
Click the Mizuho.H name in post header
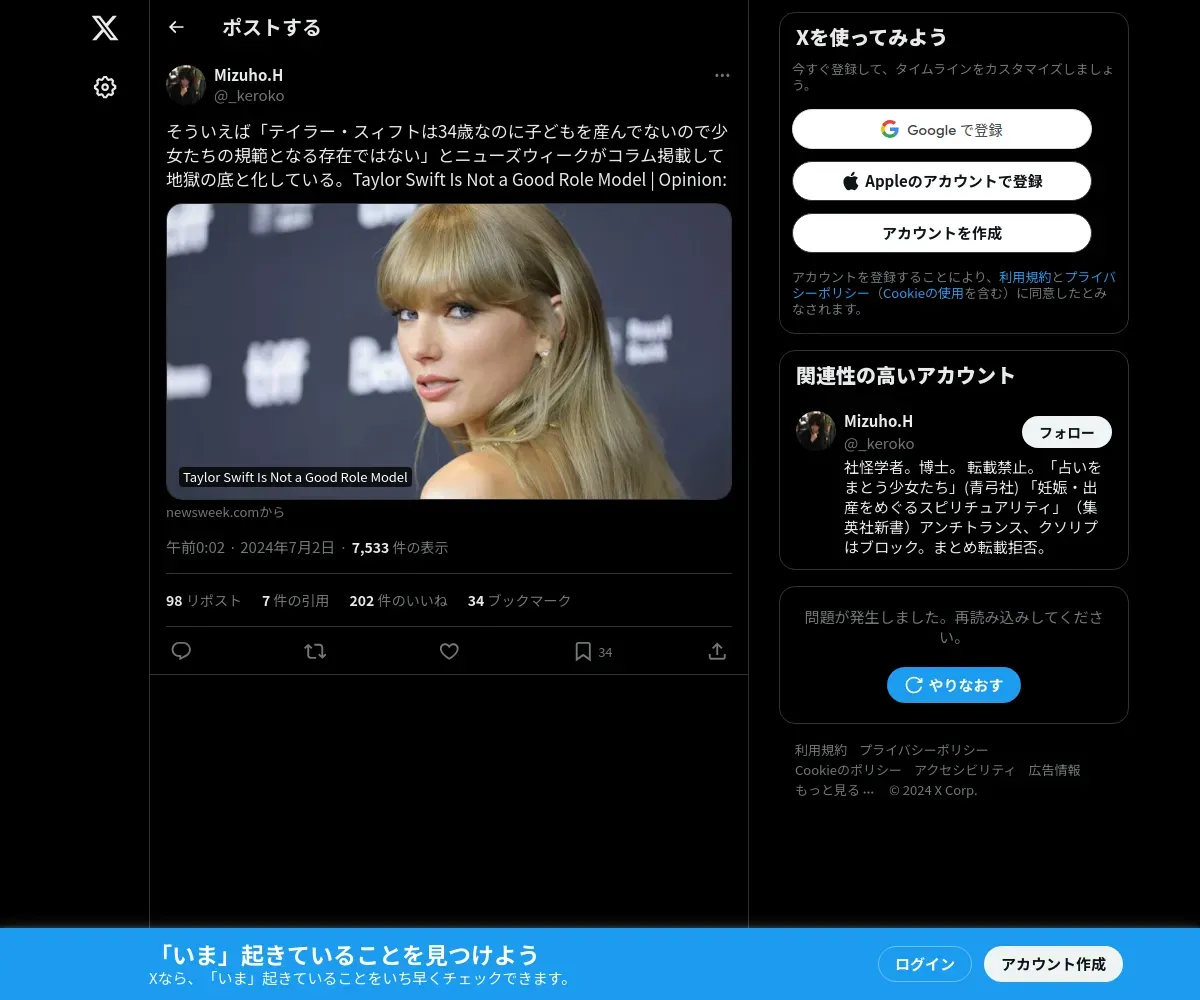[248, 75]
